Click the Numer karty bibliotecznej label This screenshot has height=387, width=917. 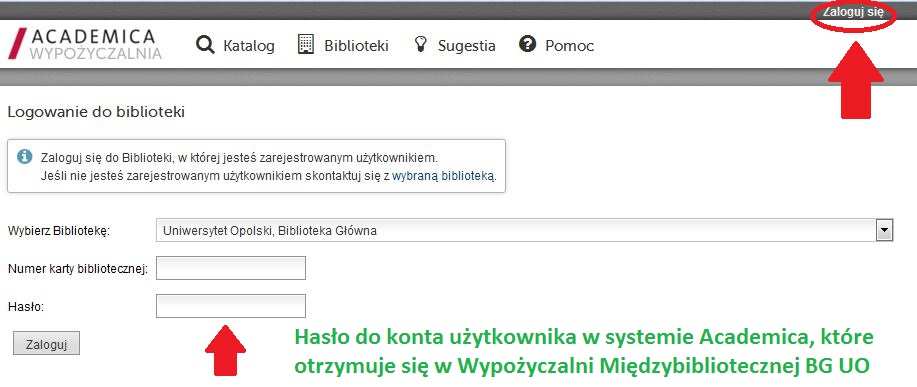click(78, 269)
